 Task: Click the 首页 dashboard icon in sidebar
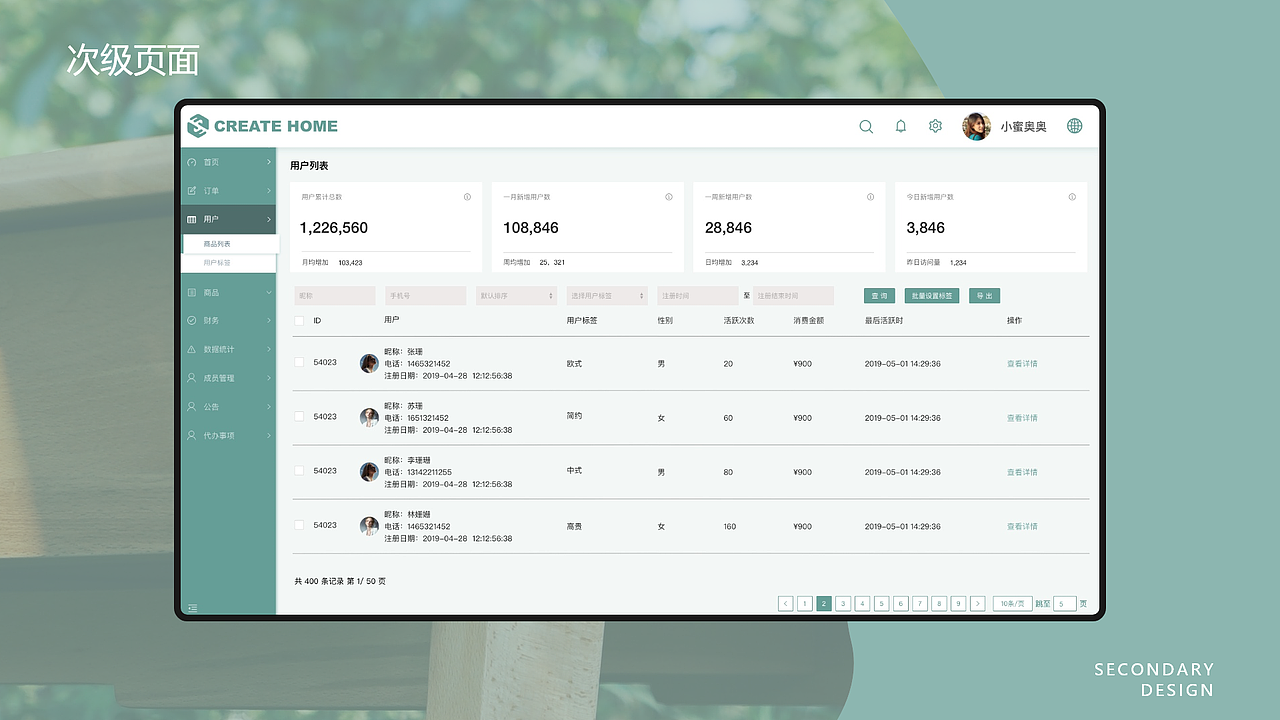pyautogui.click(x=192, y=162)
